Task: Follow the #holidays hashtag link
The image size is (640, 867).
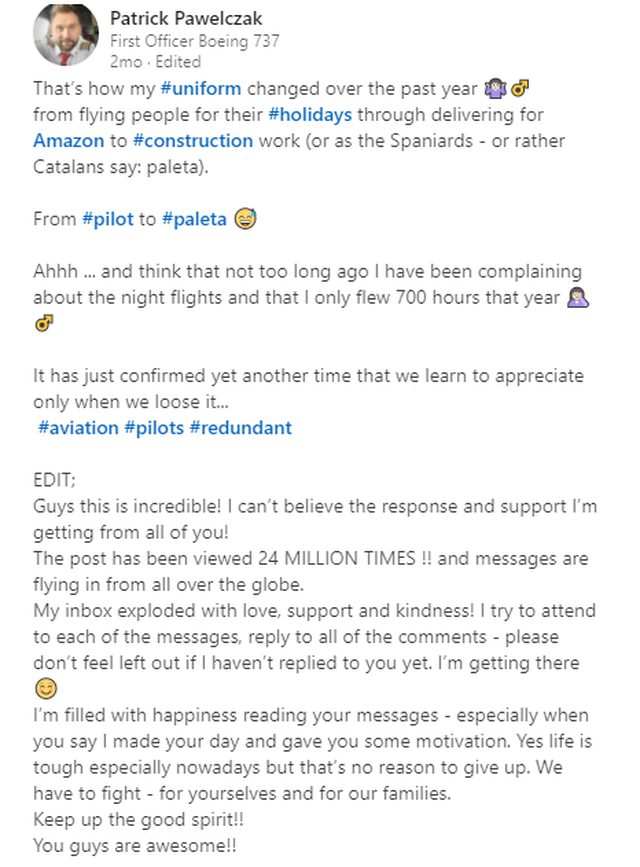Action: (310, 114)
